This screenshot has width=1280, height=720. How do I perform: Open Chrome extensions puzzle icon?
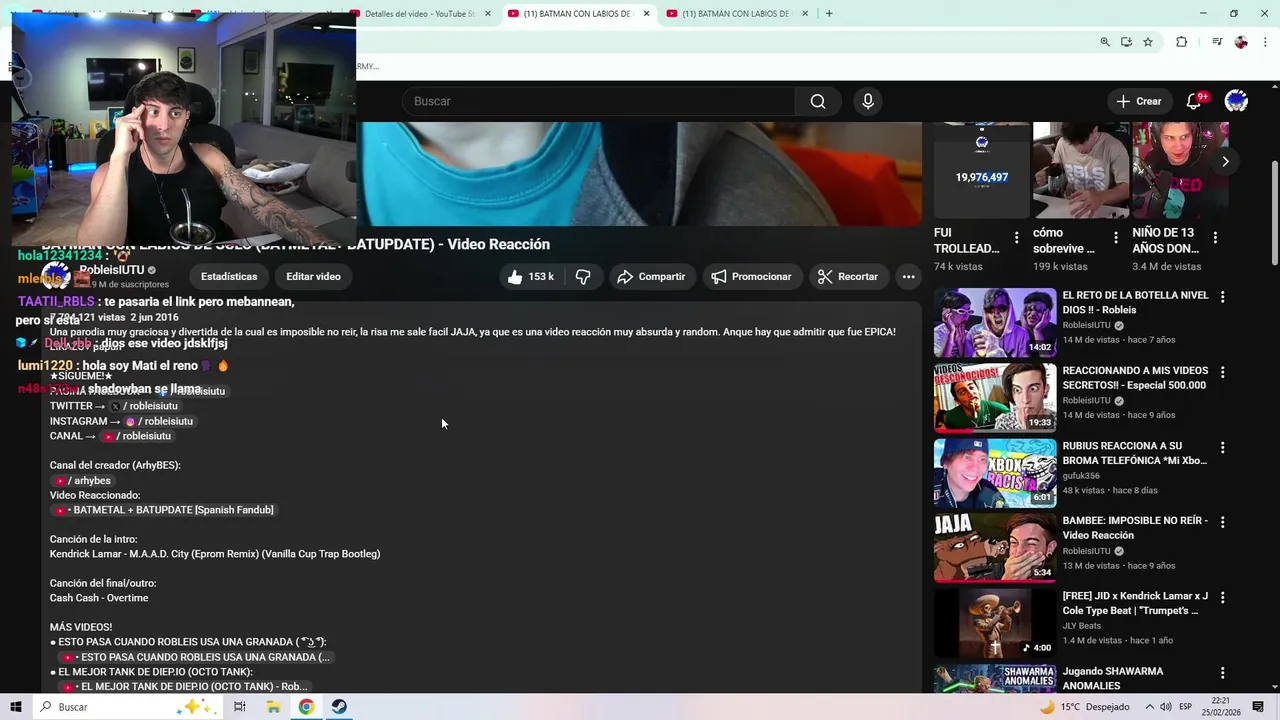pos(1181,42)
